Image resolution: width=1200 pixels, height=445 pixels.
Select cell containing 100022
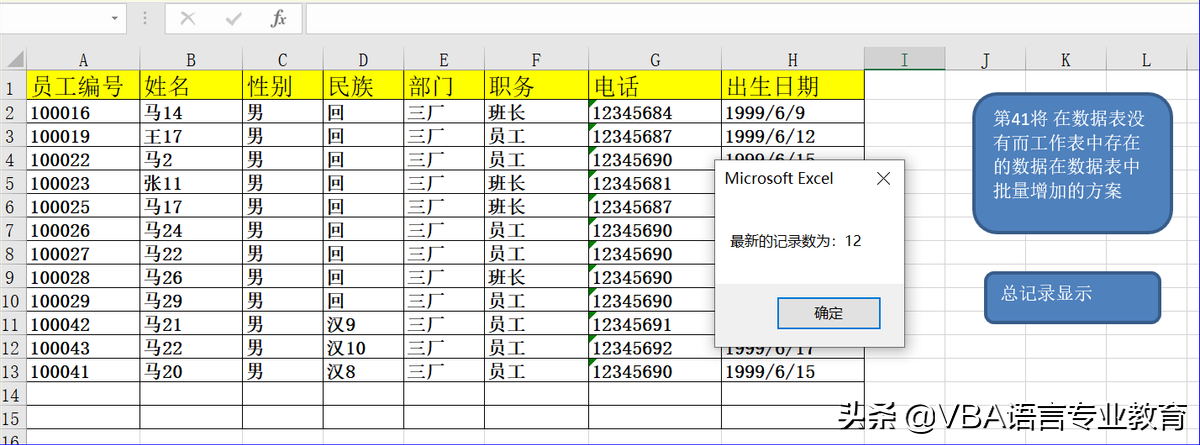coord(83,159)
